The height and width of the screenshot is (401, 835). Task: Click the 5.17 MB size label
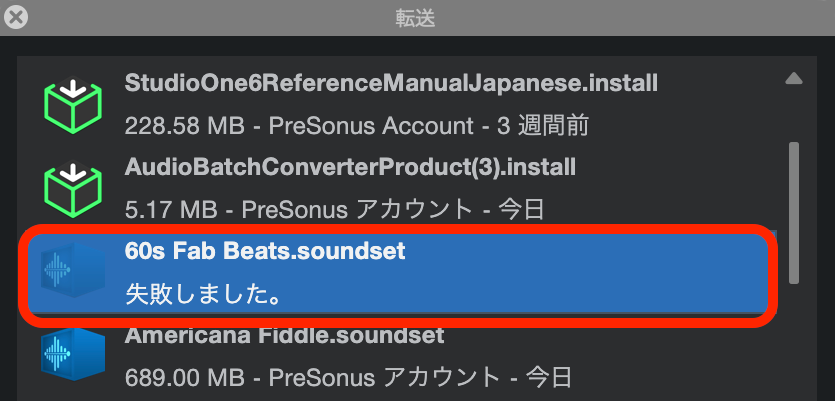coord(171,210)
